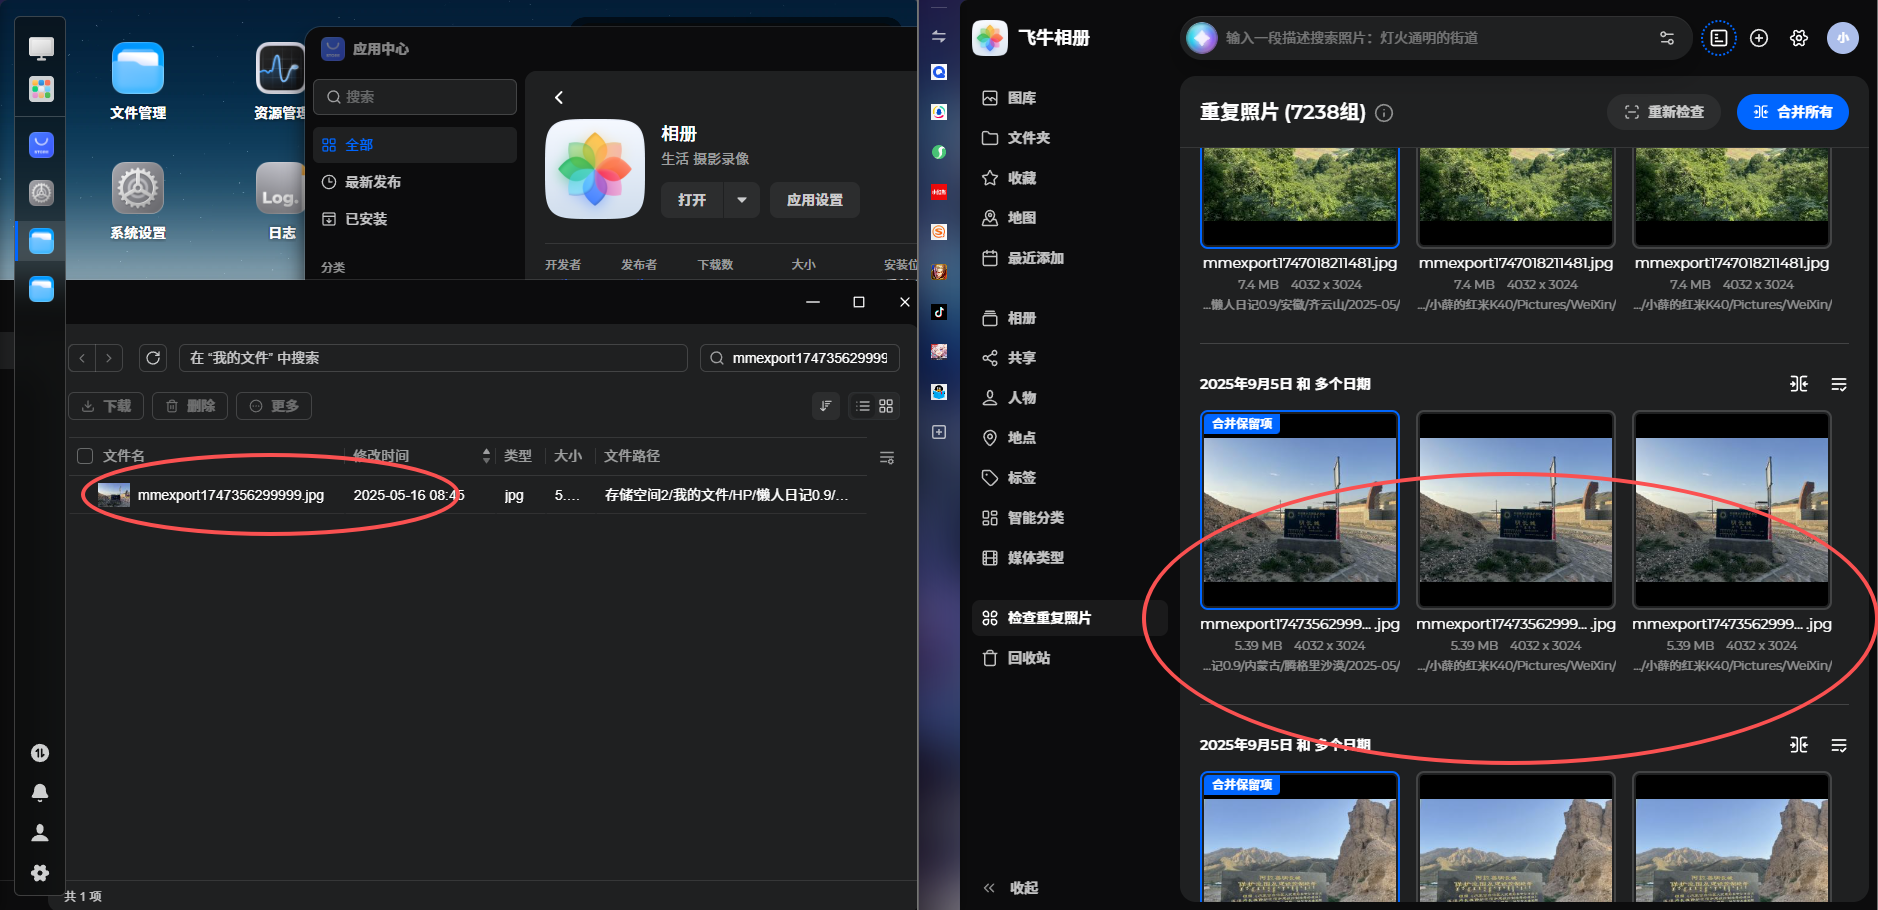The image size is (1878, 910).
Task: Click the photo description search box in 飞牛相册
Action: point(1435,38)
